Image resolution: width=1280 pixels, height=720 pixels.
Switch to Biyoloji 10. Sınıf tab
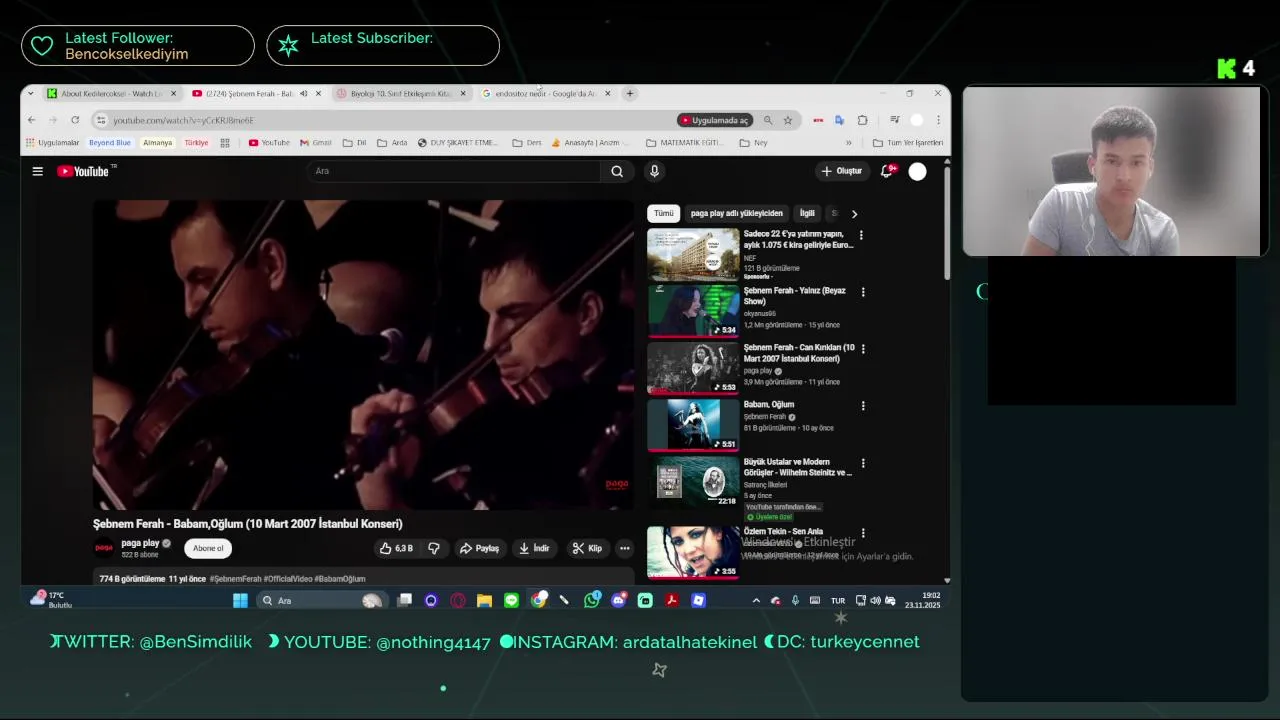(401, 93)
